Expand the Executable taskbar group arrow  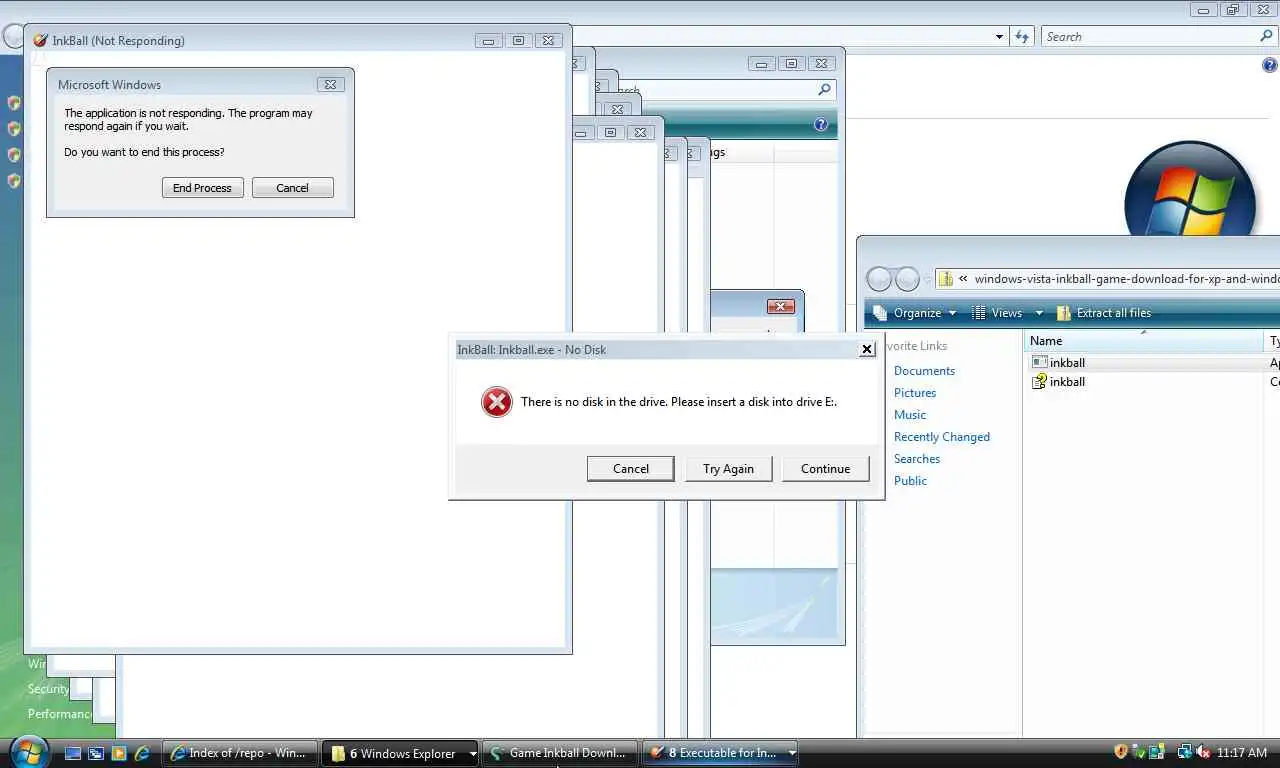pos(792,754)
